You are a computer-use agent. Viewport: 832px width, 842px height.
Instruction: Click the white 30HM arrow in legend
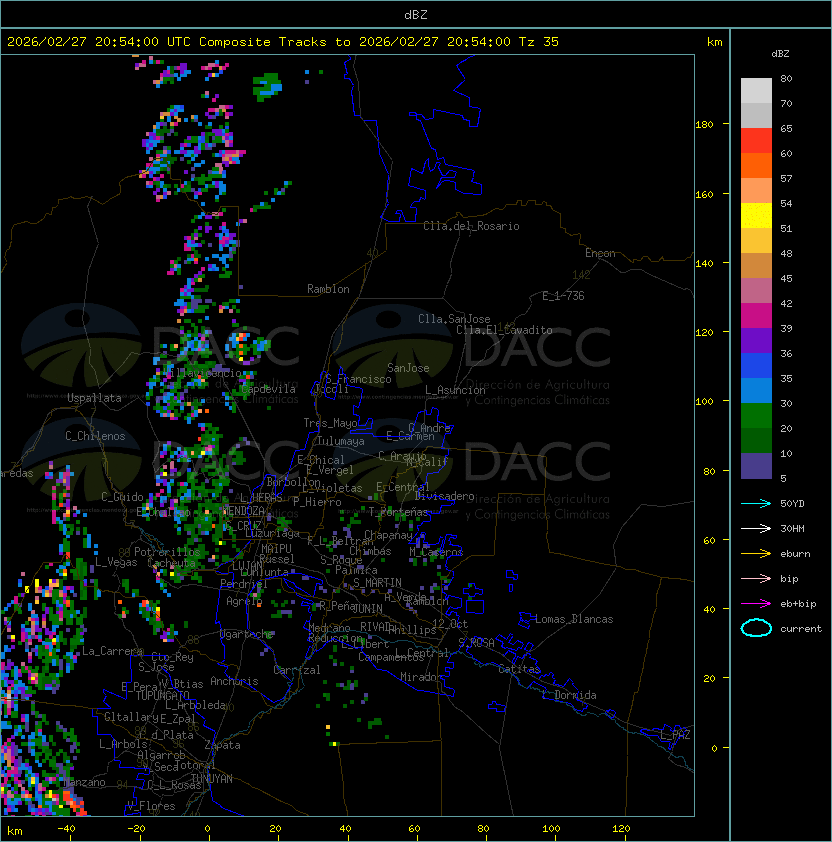pos(756,528)
